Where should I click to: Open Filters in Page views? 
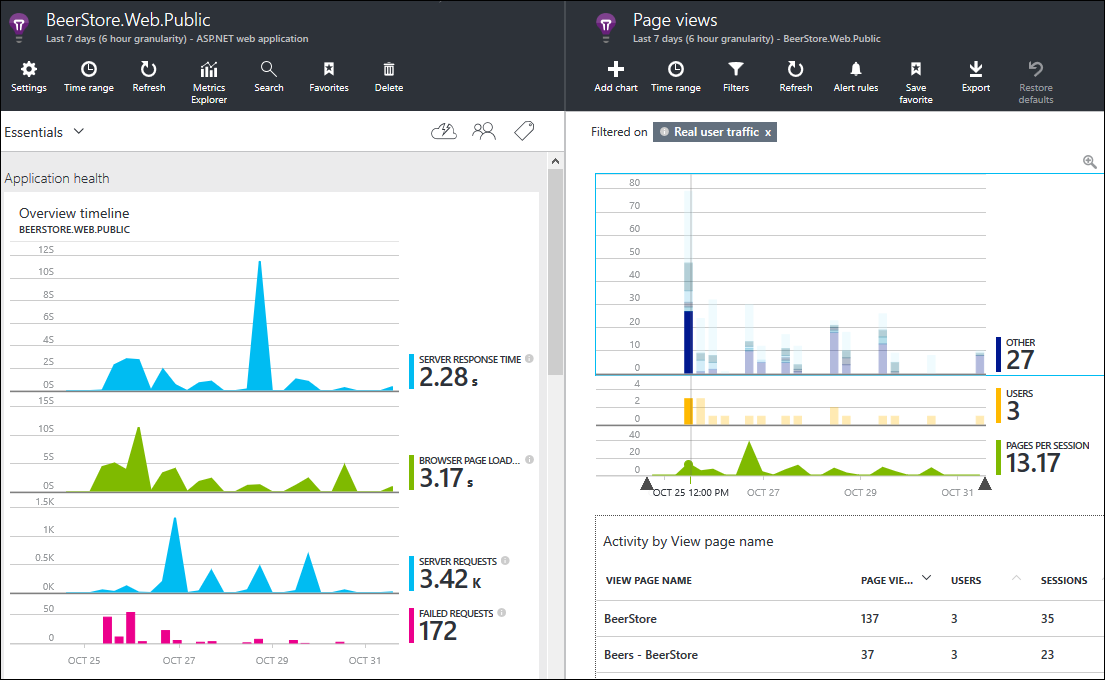736,77
